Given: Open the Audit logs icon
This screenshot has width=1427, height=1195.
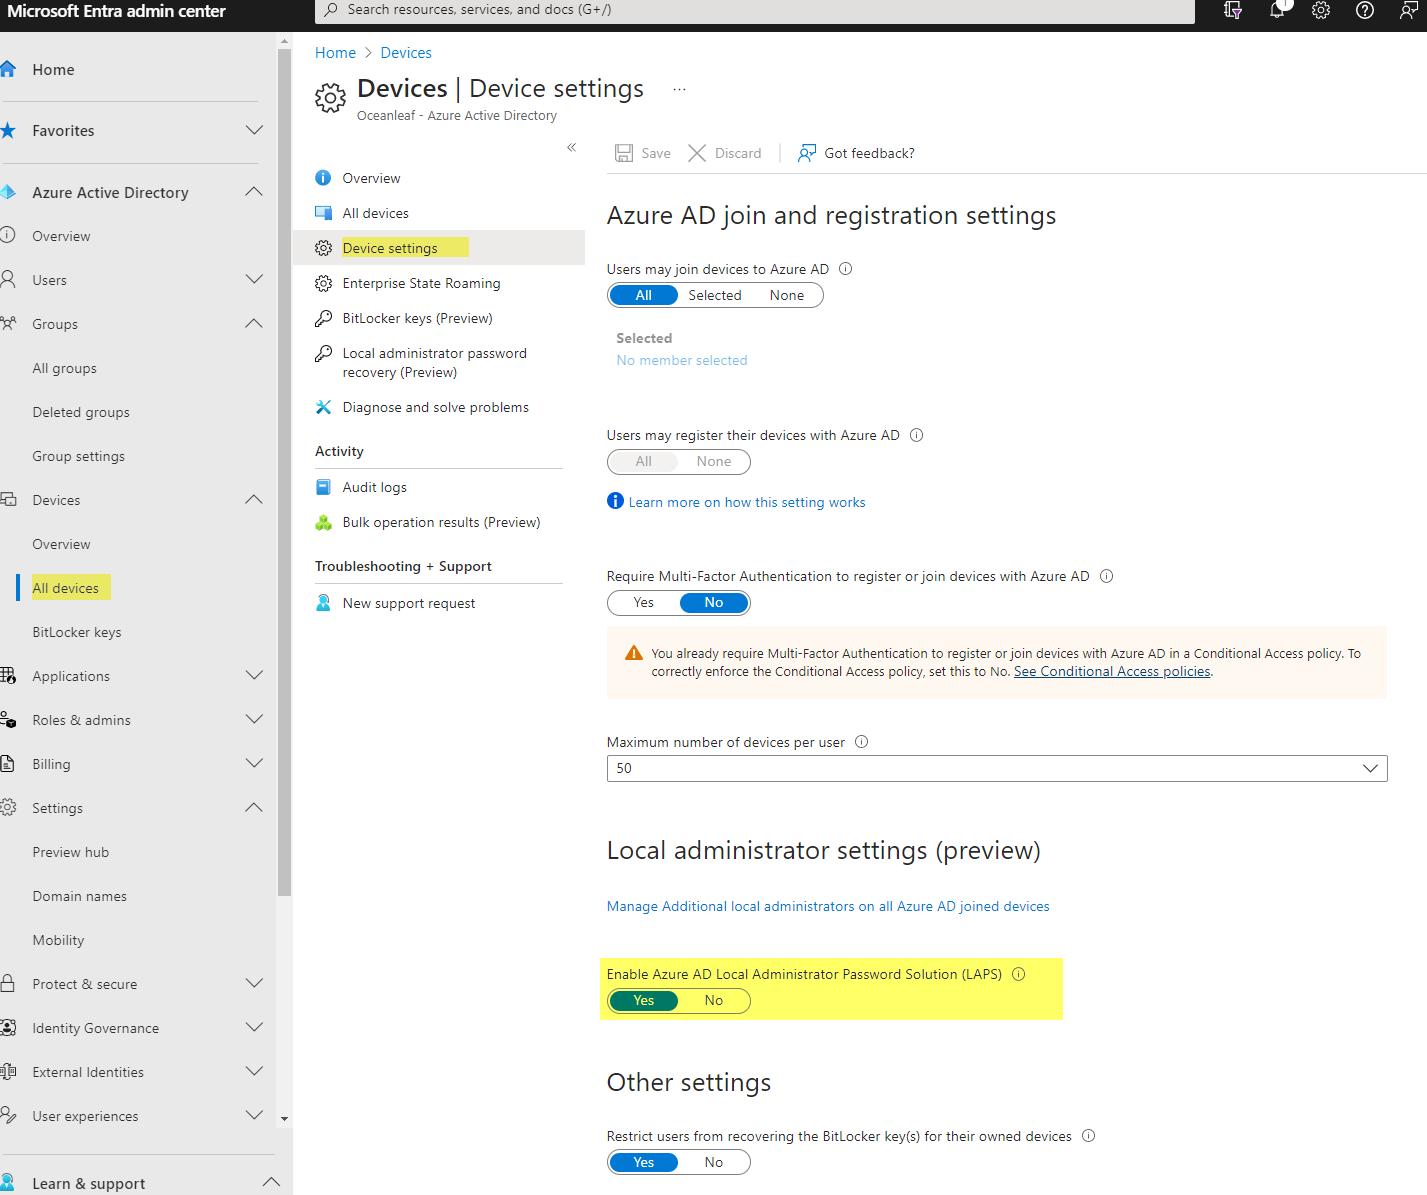Looking at the screenshot, I should point(324,487).
